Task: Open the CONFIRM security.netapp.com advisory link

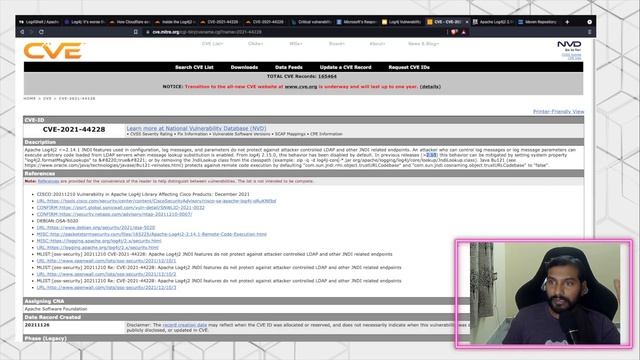Action: [114, 214]
